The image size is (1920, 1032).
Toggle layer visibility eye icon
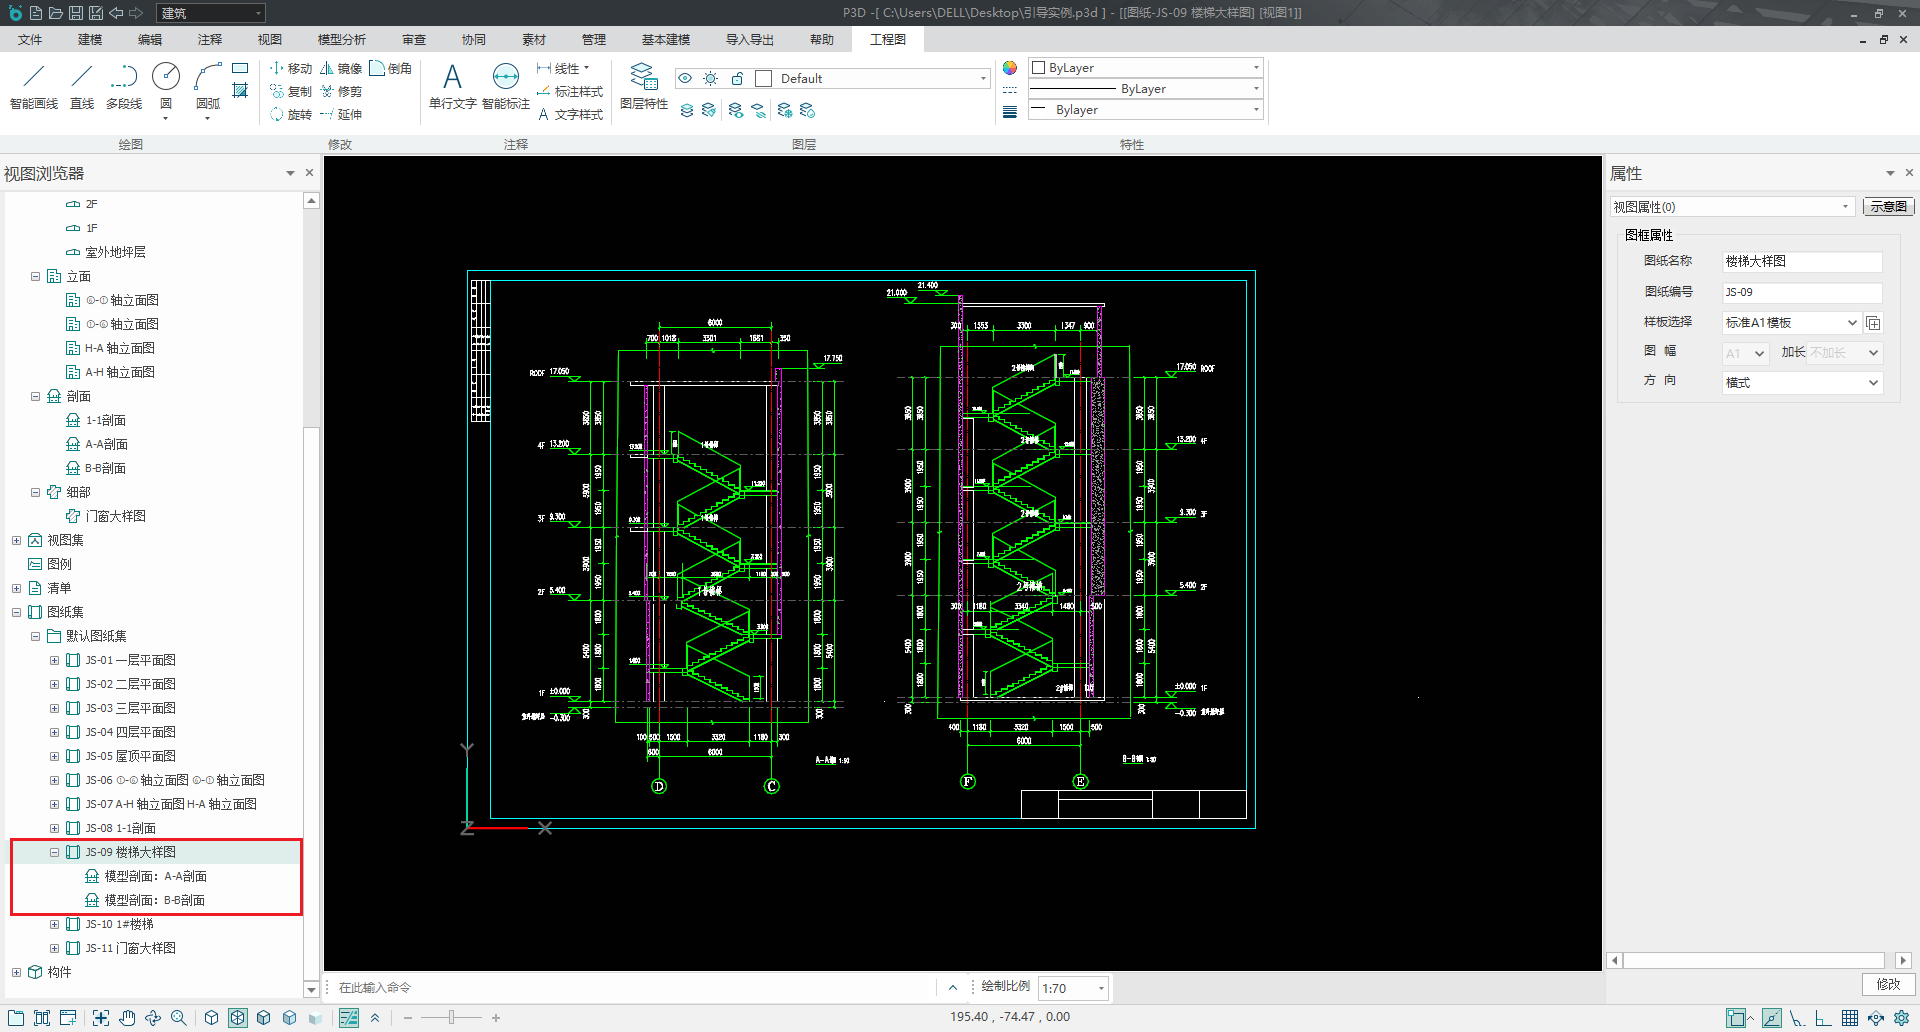[x=685, y=79]
